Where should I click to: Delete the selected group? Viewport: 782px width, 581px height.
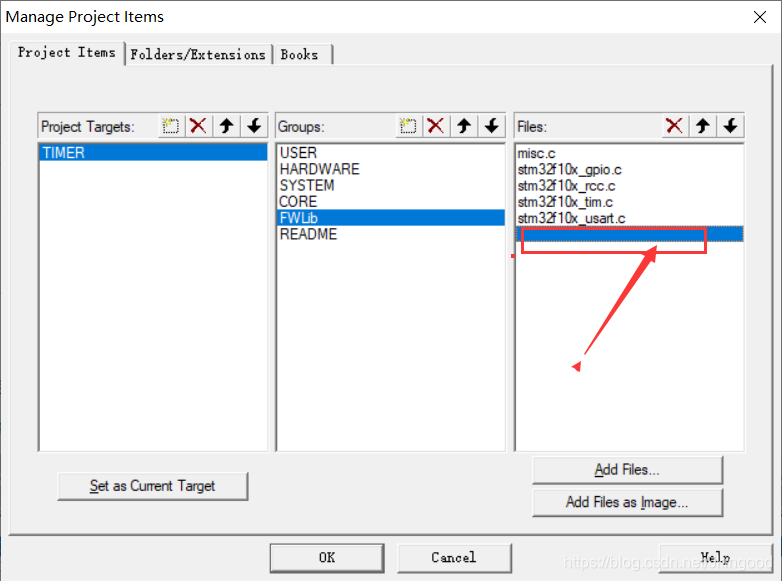click(x=436, y=126)
